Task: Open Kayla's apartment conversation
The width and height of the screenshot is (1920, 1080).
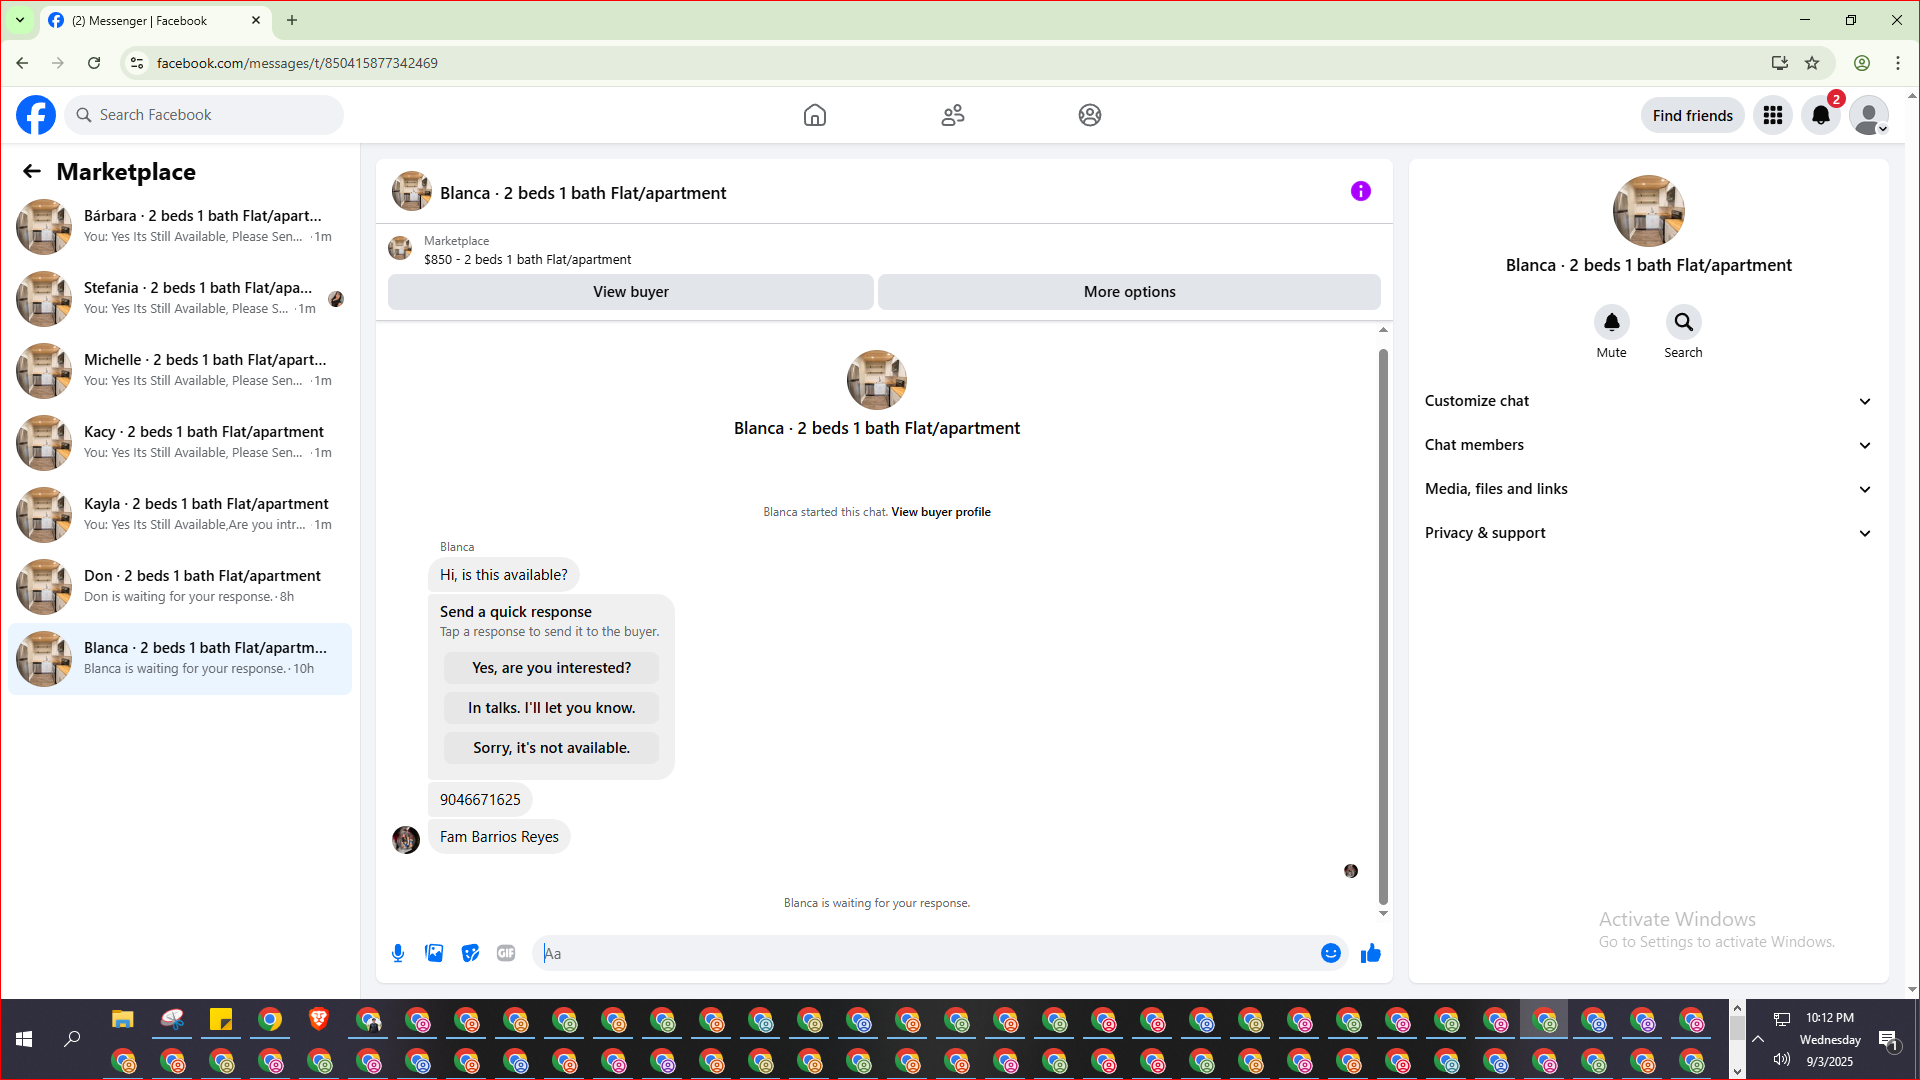Action: click(x=180, y=514)
